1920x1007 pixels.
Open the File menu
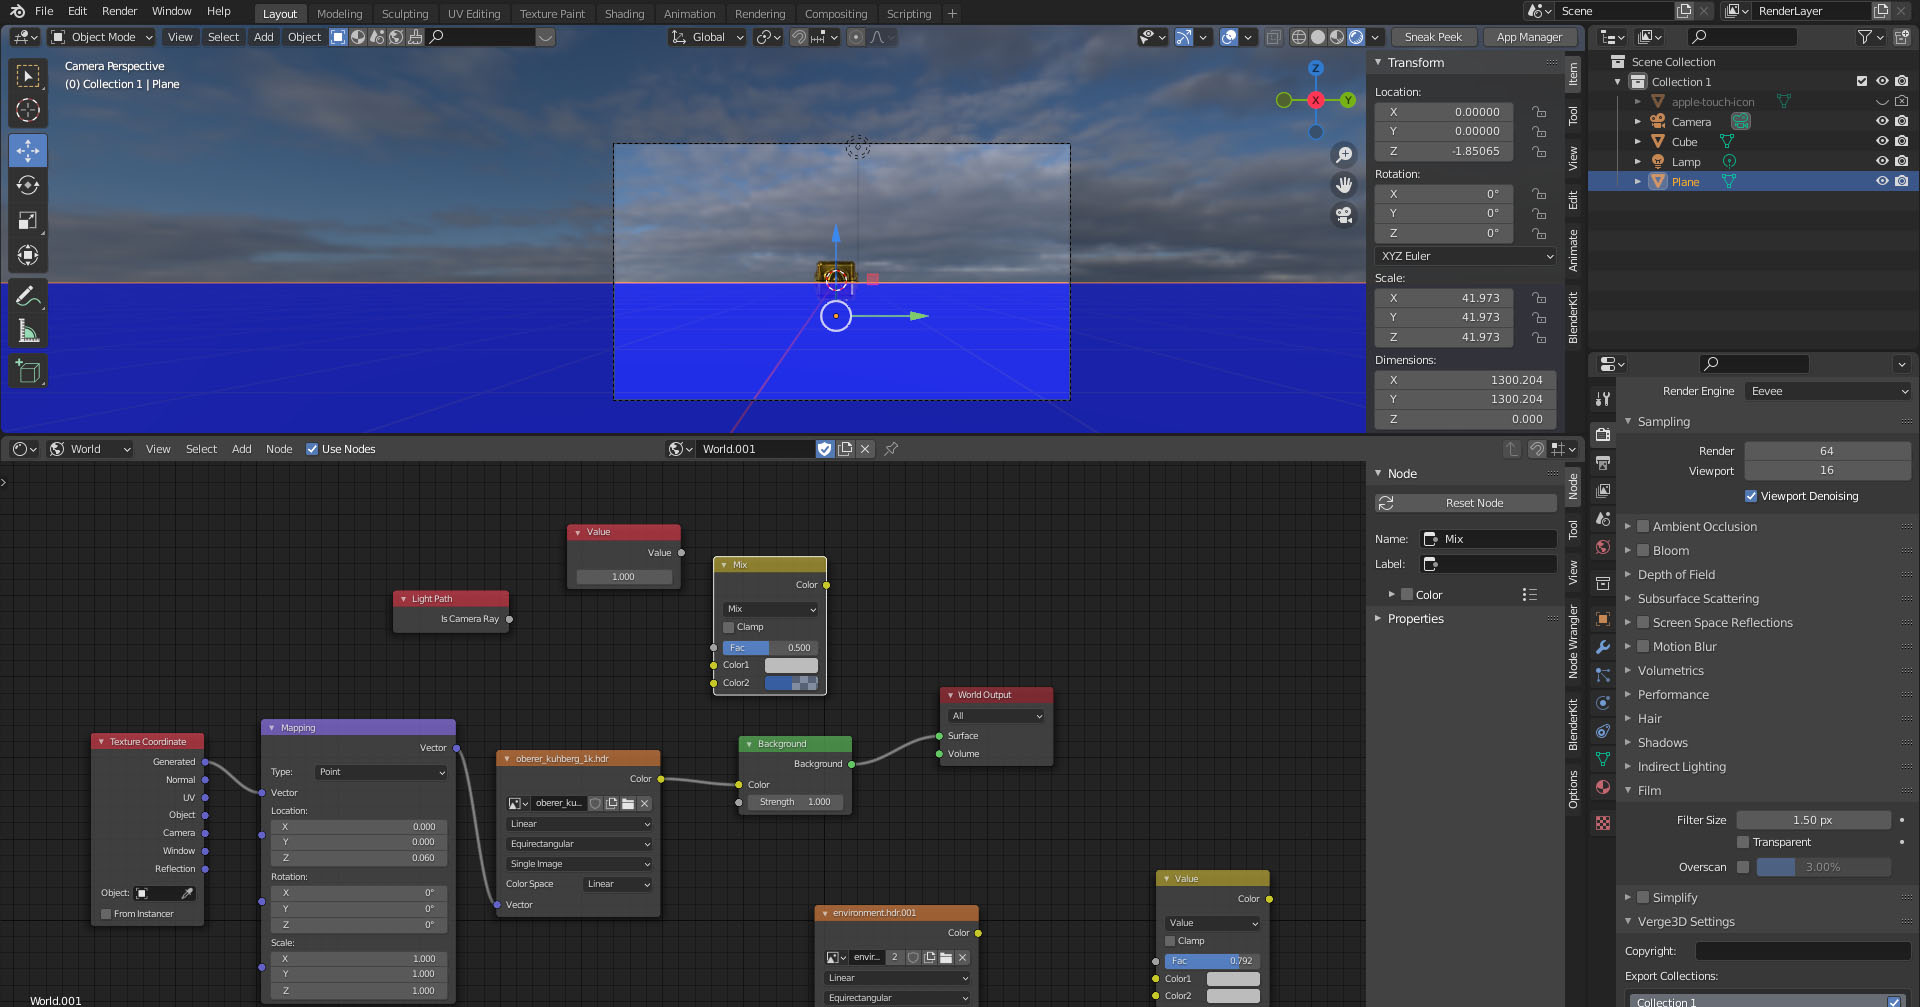[x=44, y=11]
